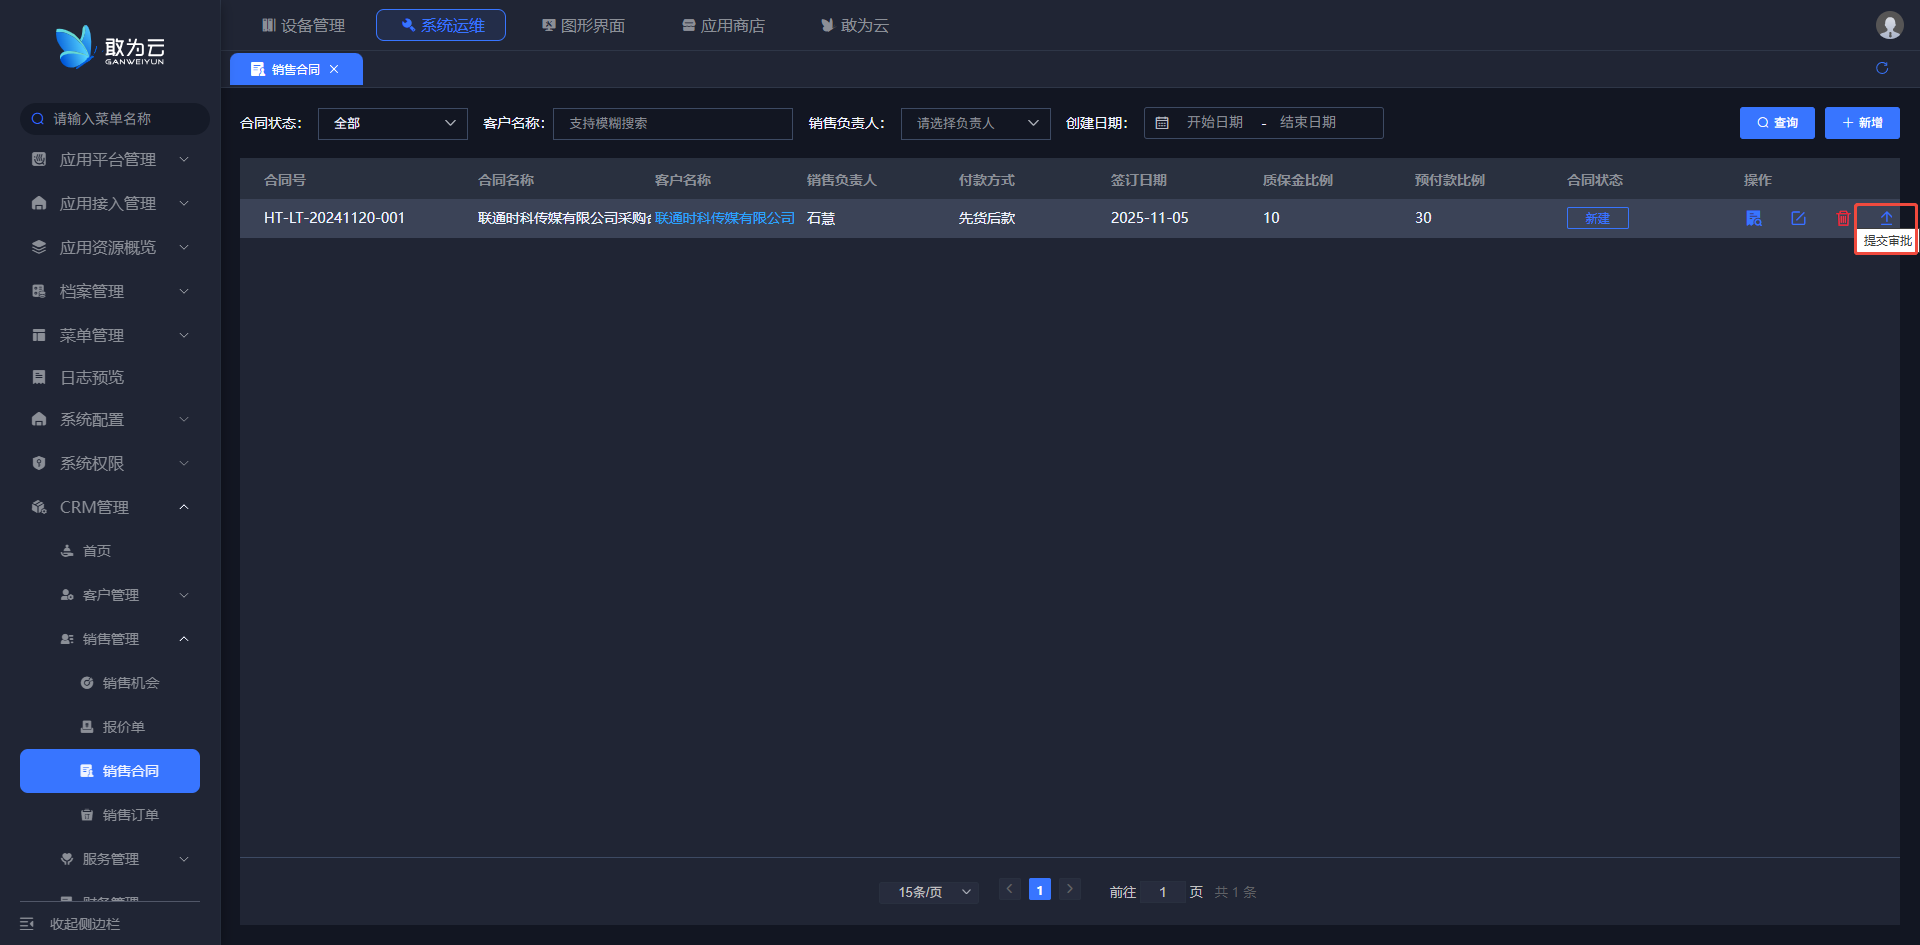
Task: Select the 销售合同 sidebar menu item
Action: pyautogui.click(x=110, y=771)
